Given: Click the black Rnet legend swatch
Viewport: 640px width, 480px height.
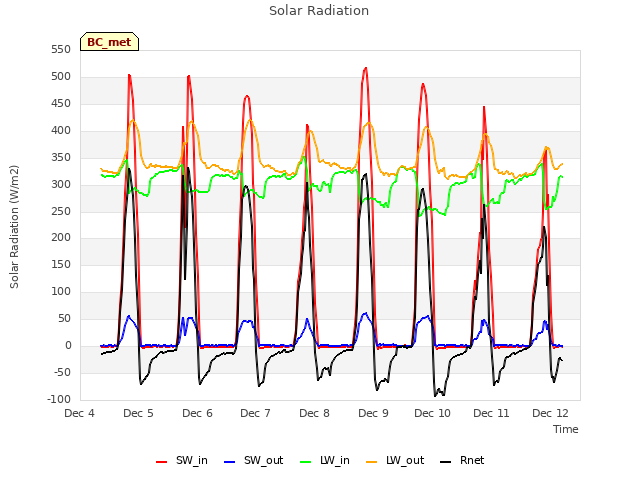Looking at the screenshot, I should [445, 462].
